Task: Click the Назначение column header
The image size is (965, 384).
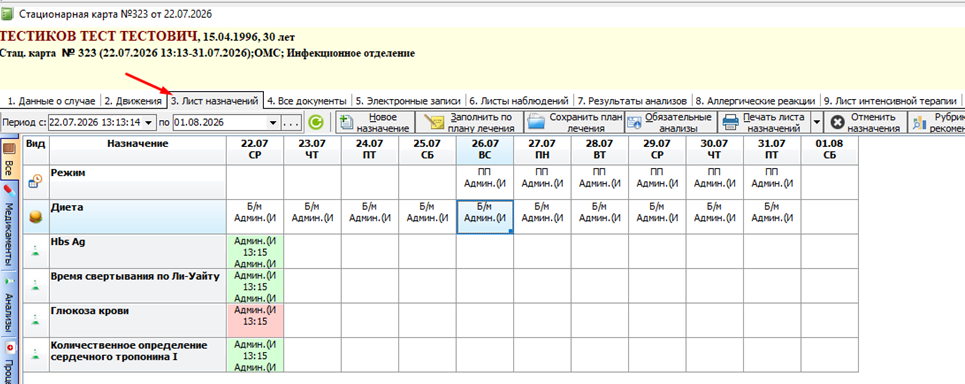Action: pyautogui.click(x=138, y=150)
